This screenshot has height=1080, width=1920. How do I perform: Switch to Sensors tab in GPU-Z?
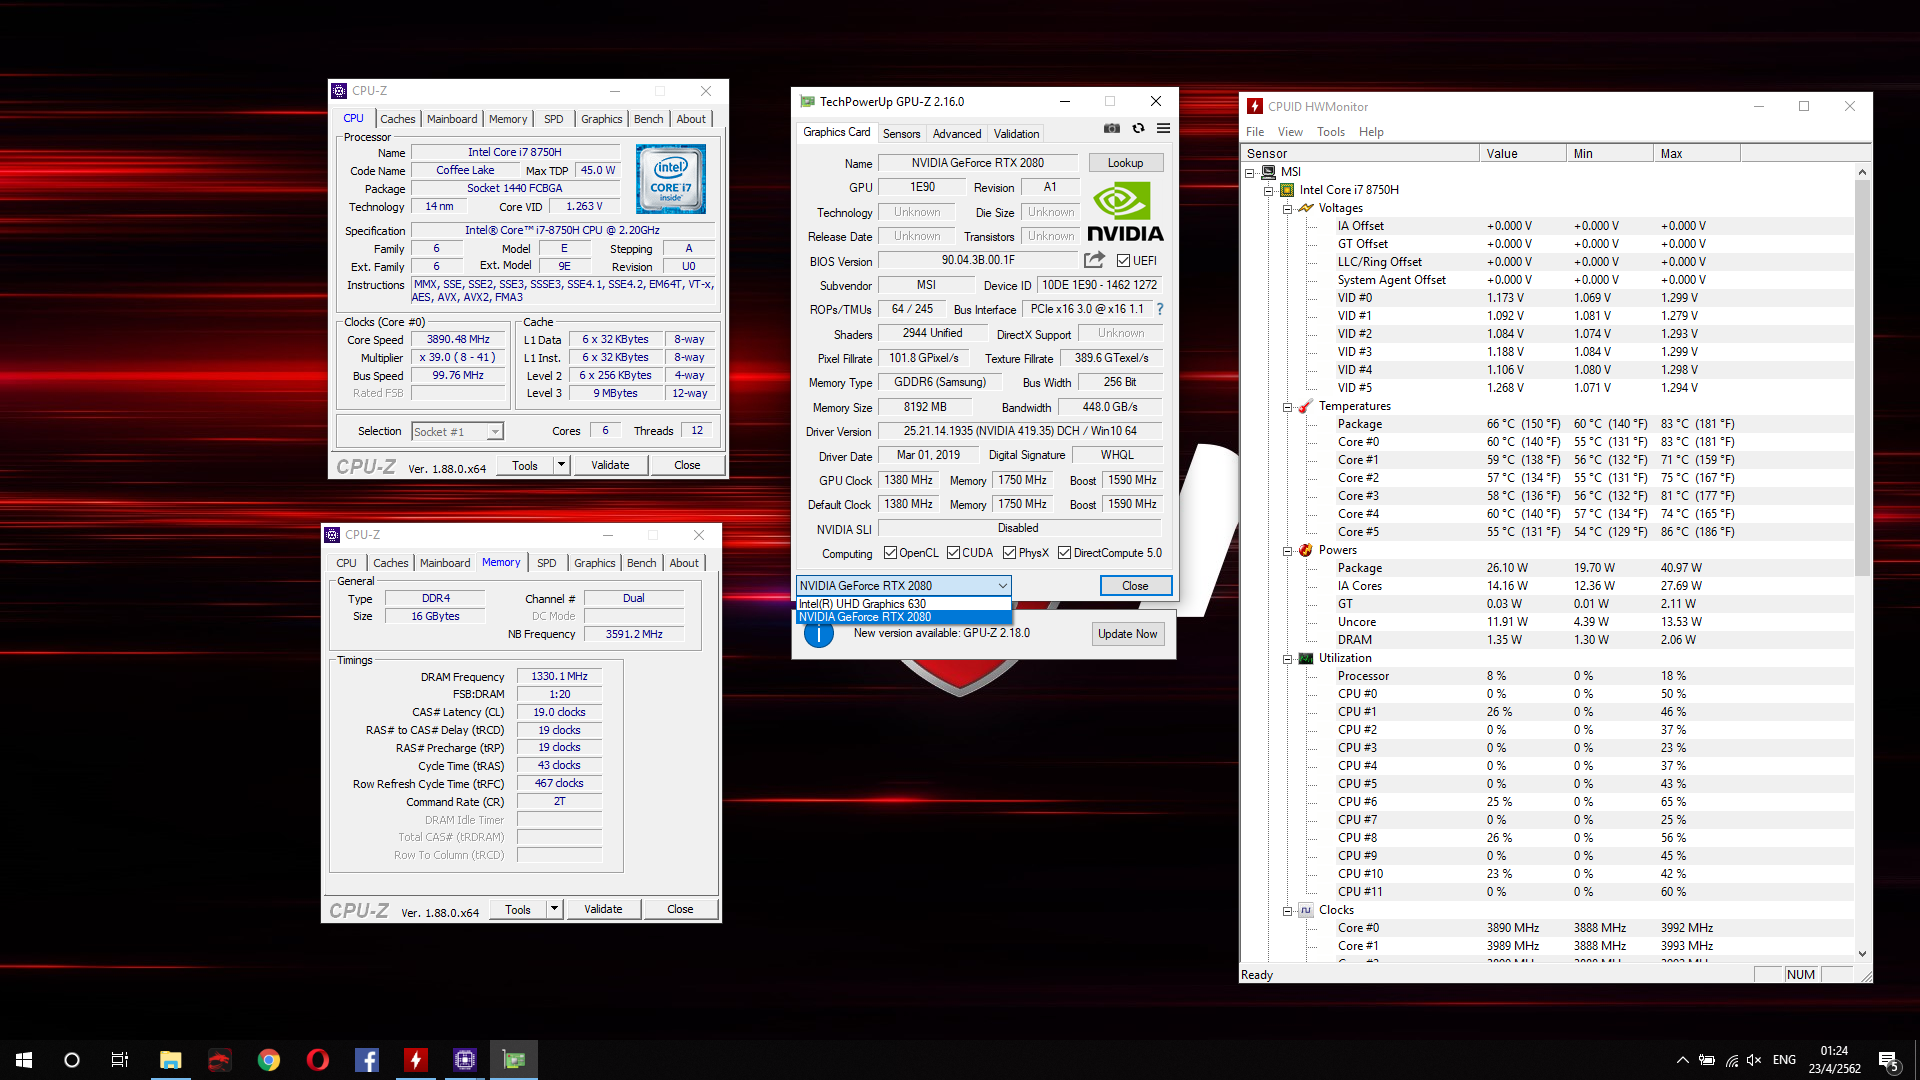(x=901, y=134)
